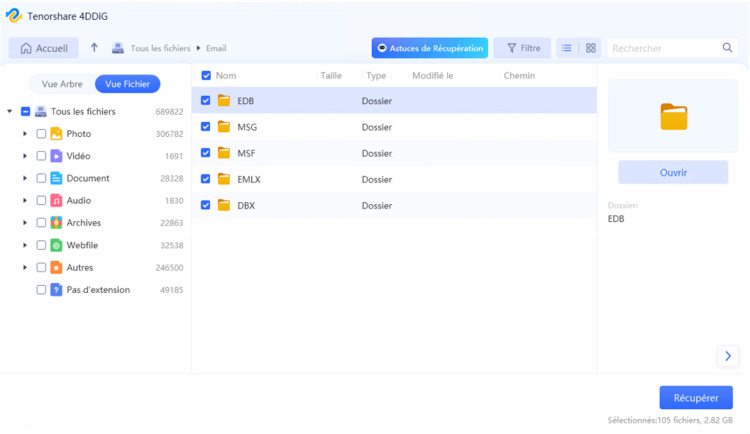Expand the Vidéo tree node
The image size is (750, 434).
25,156
